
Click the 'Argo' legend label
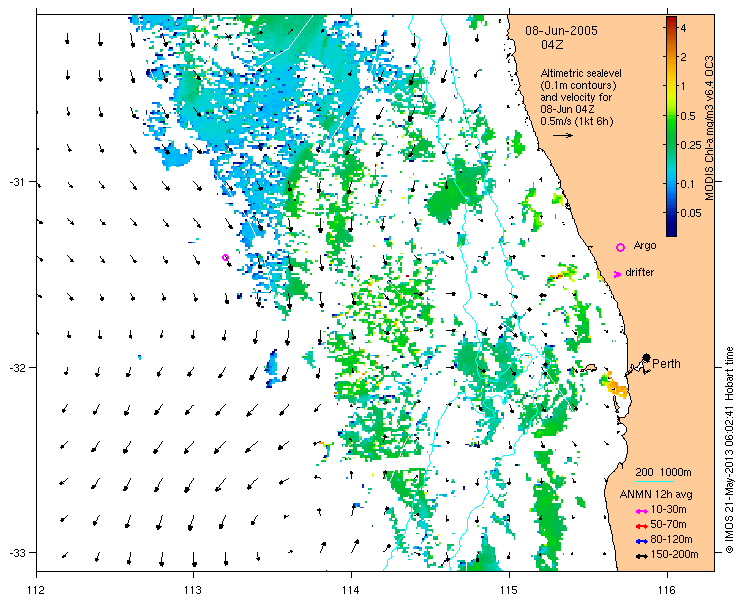point(645,245)
